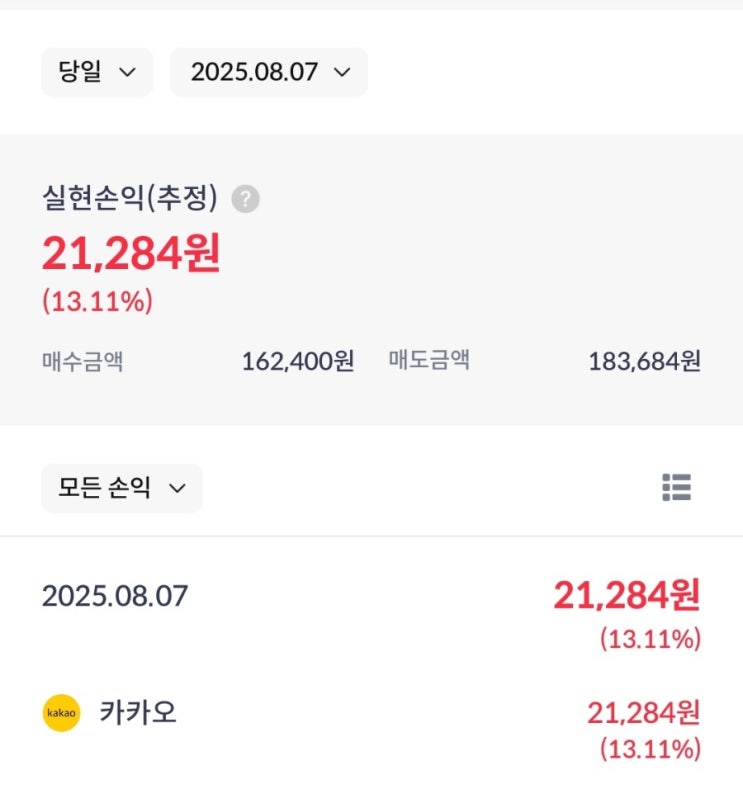Image resolution: width=743 pixels, height=789 pixels.
Task: Select the 2025.08.07 date row in list
Action: click(114, 596)
